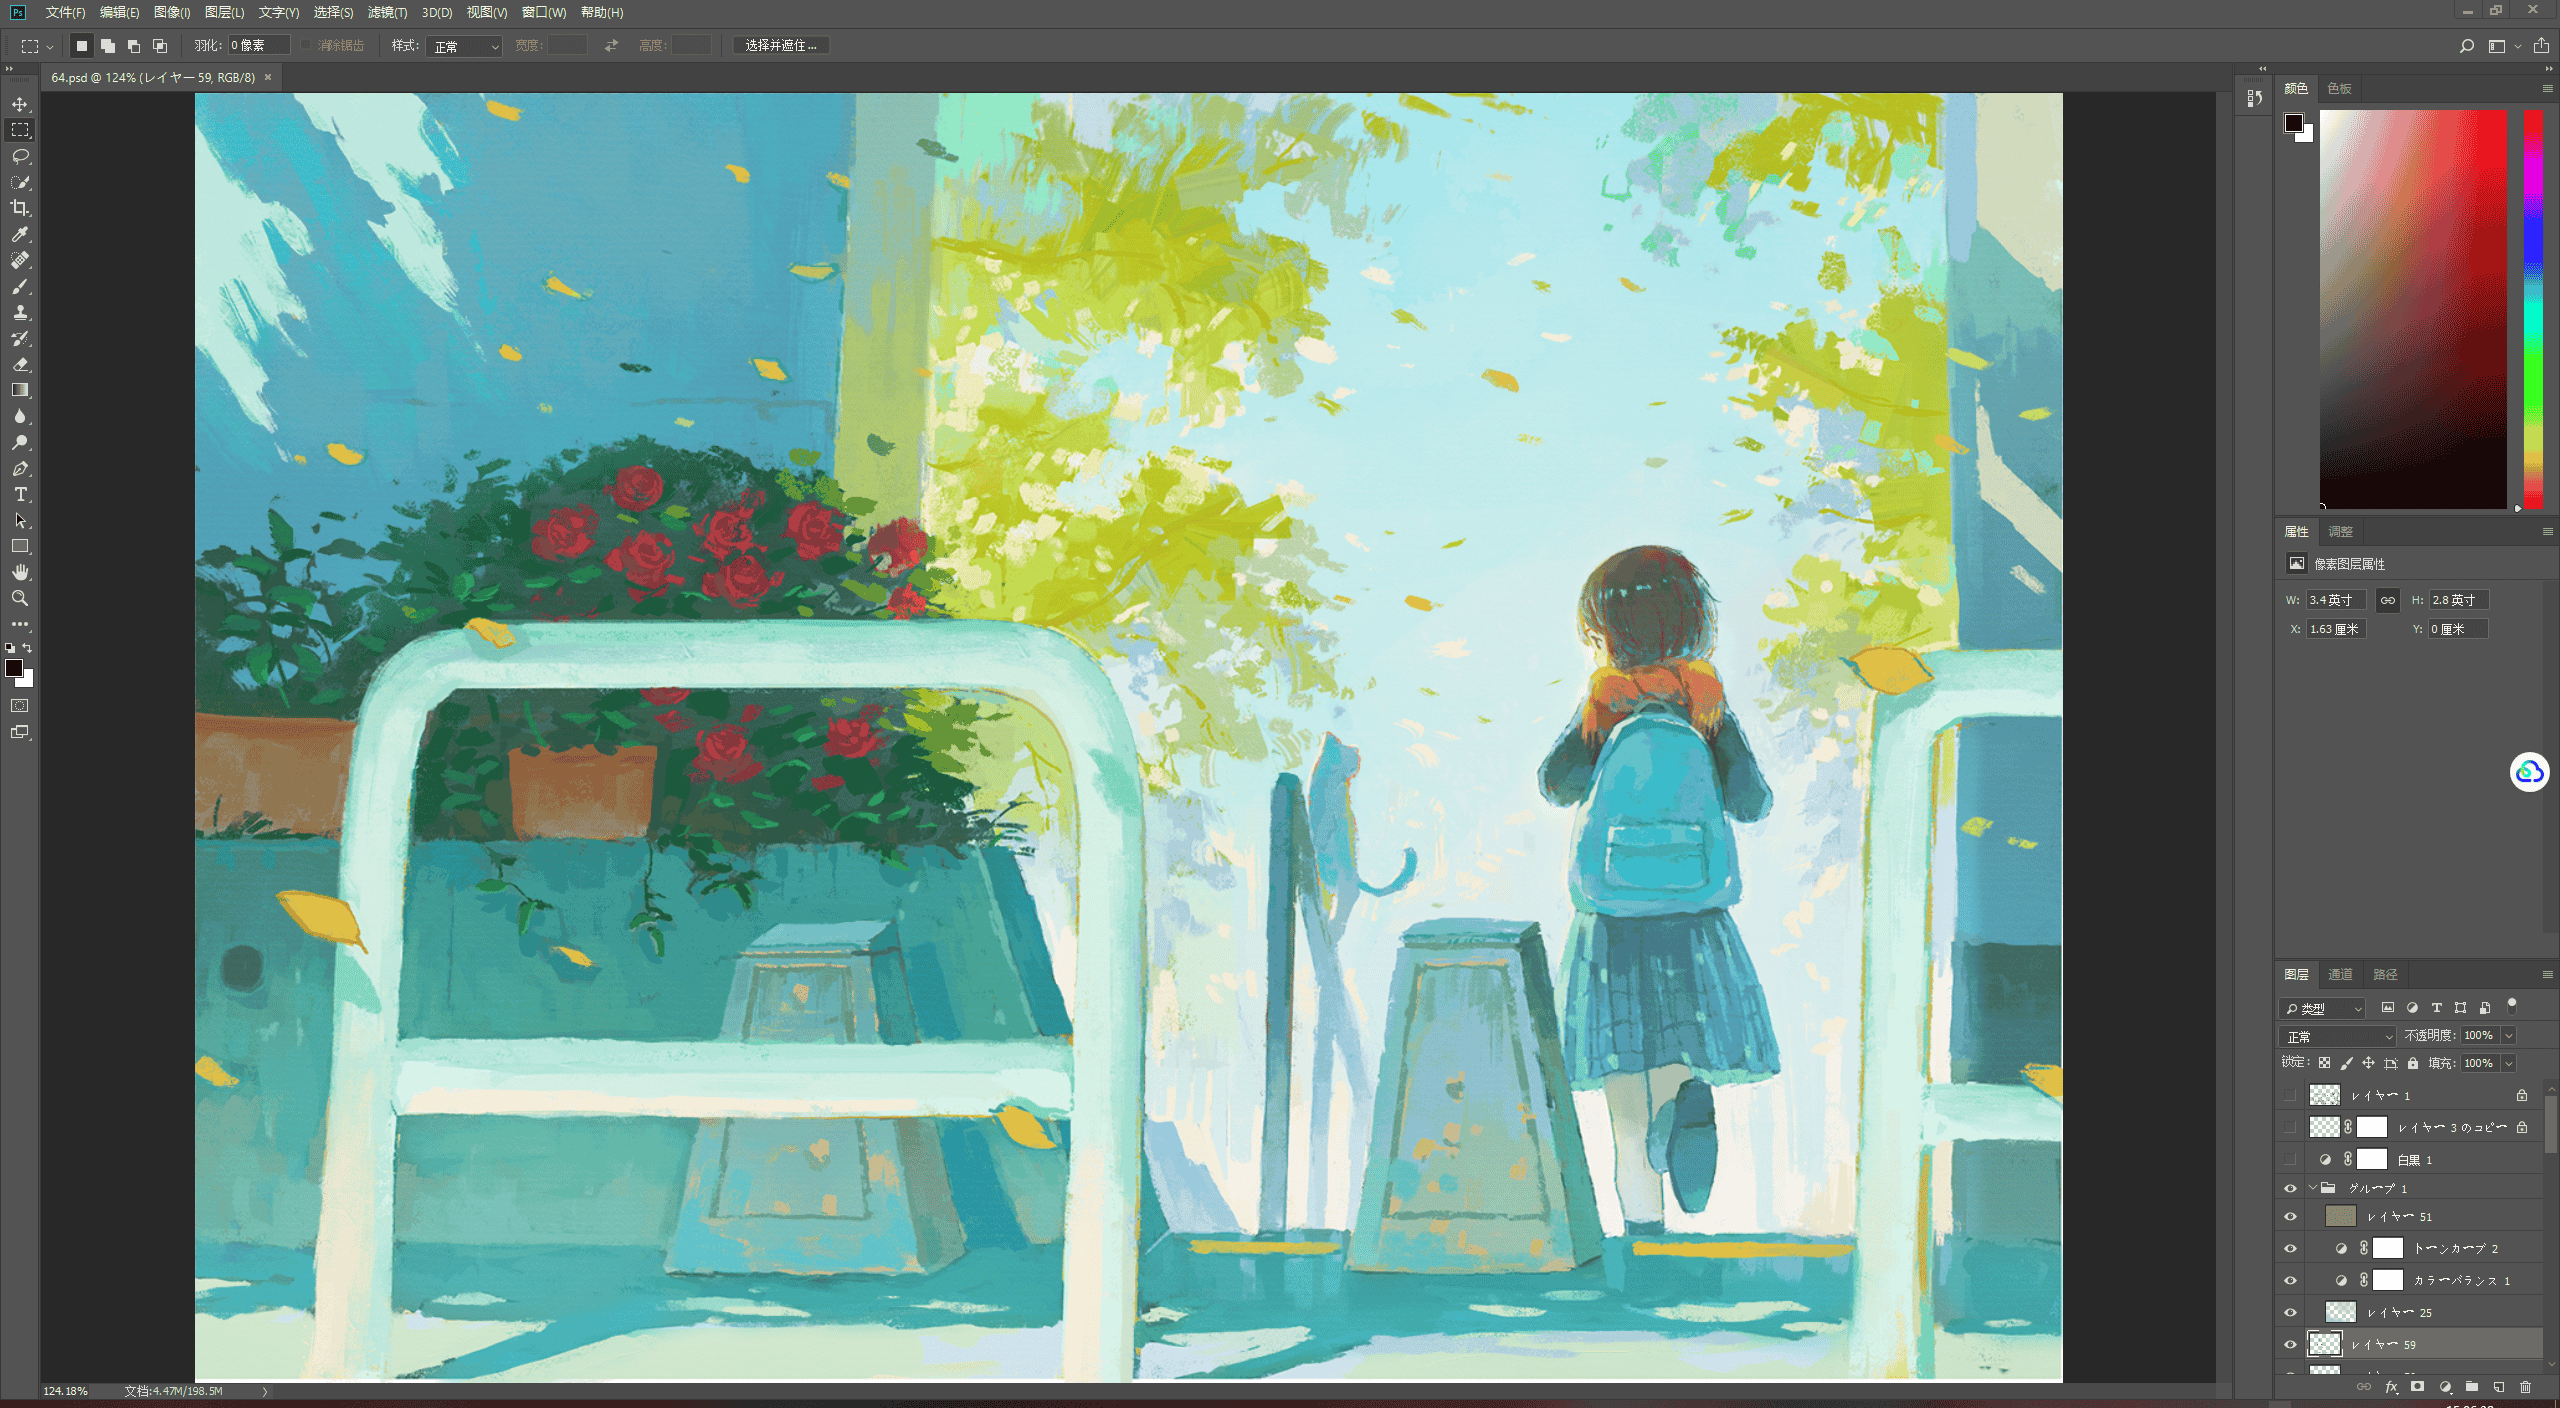Screen dimensions: 2560x1408
Task: Select the Hand tool
Action: click(20, 572)
